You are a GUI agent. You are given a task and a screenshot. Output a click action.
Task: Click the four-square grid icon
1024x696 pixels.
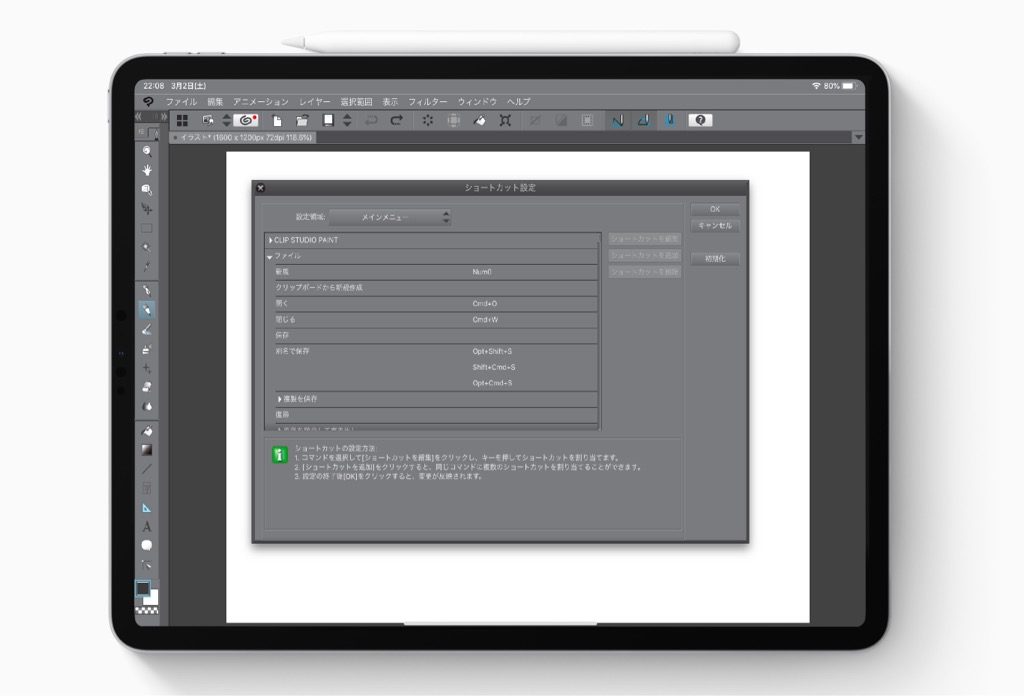coord(182,121)
